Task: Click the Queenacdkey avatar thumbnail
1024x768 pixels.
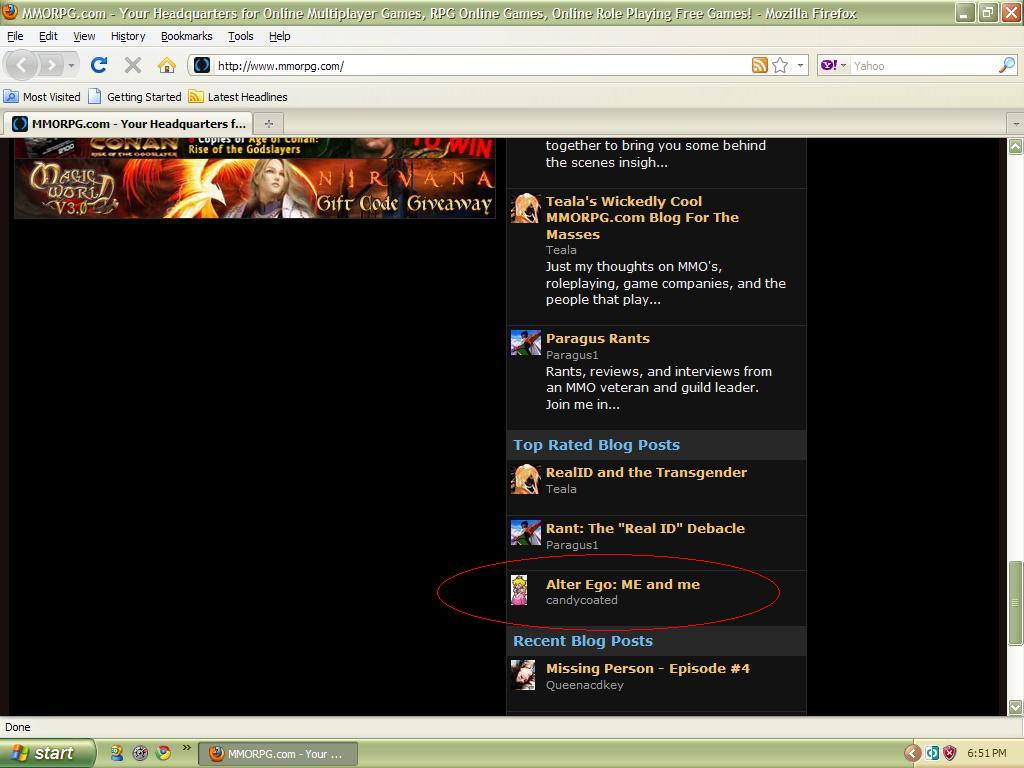Action: [523, 675]
